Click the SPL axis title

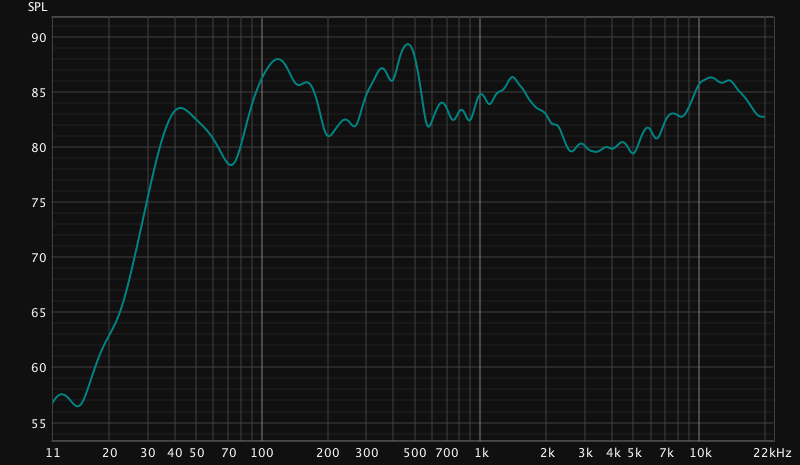coord(37,7)
